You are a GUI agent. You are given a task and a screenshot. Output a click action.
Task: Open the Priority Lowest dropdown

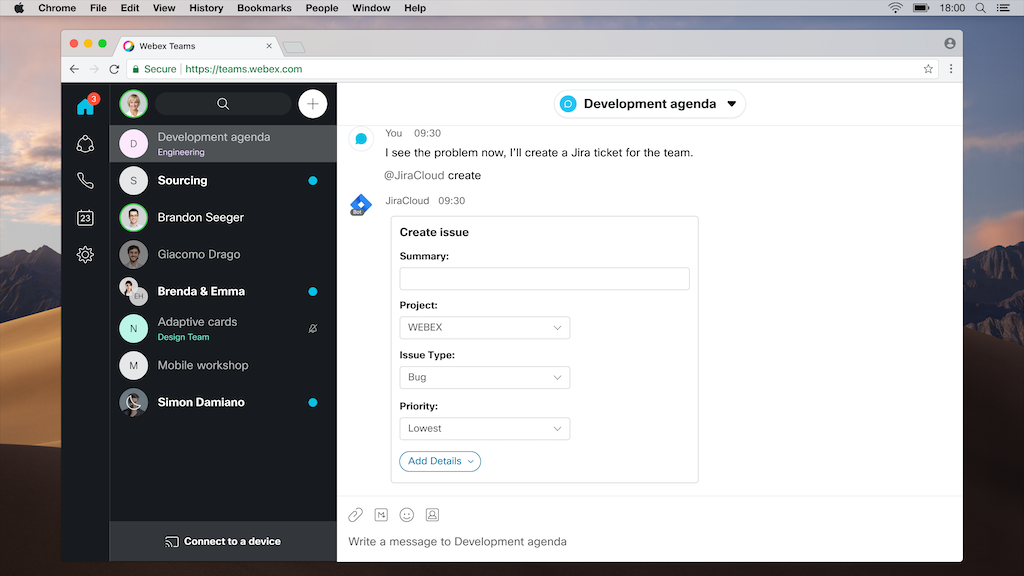[x=485, y=428]
